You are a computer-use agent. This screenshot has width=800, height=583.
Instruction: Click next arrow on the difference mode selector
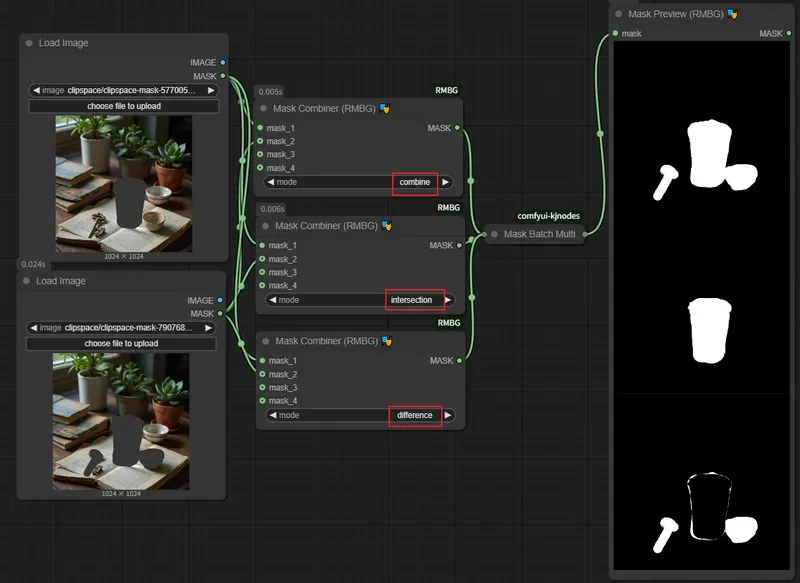(447, 415)
